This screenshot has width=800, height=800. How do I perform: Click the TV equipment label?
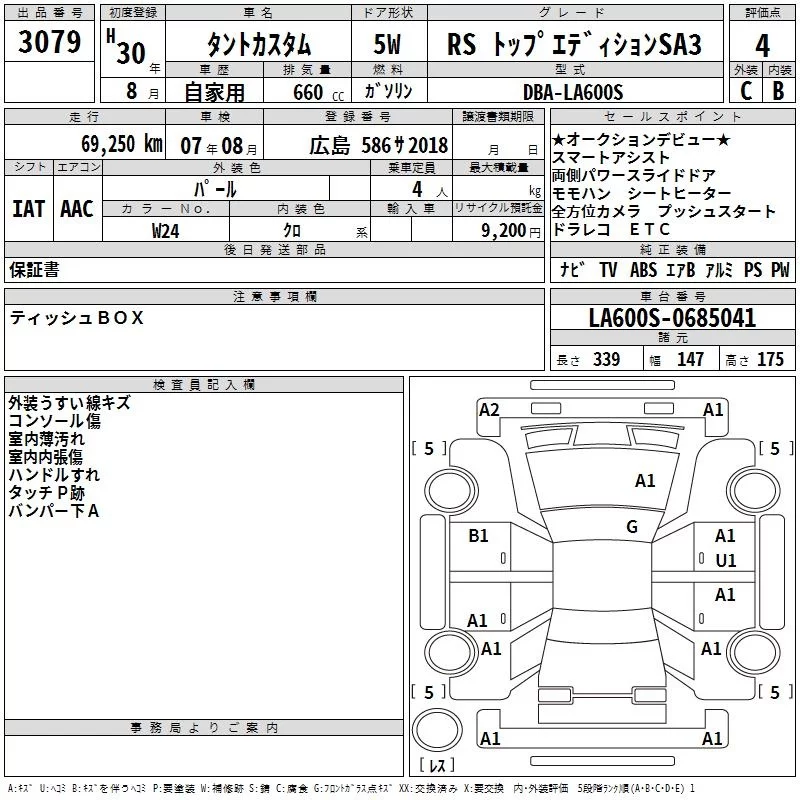608,270
